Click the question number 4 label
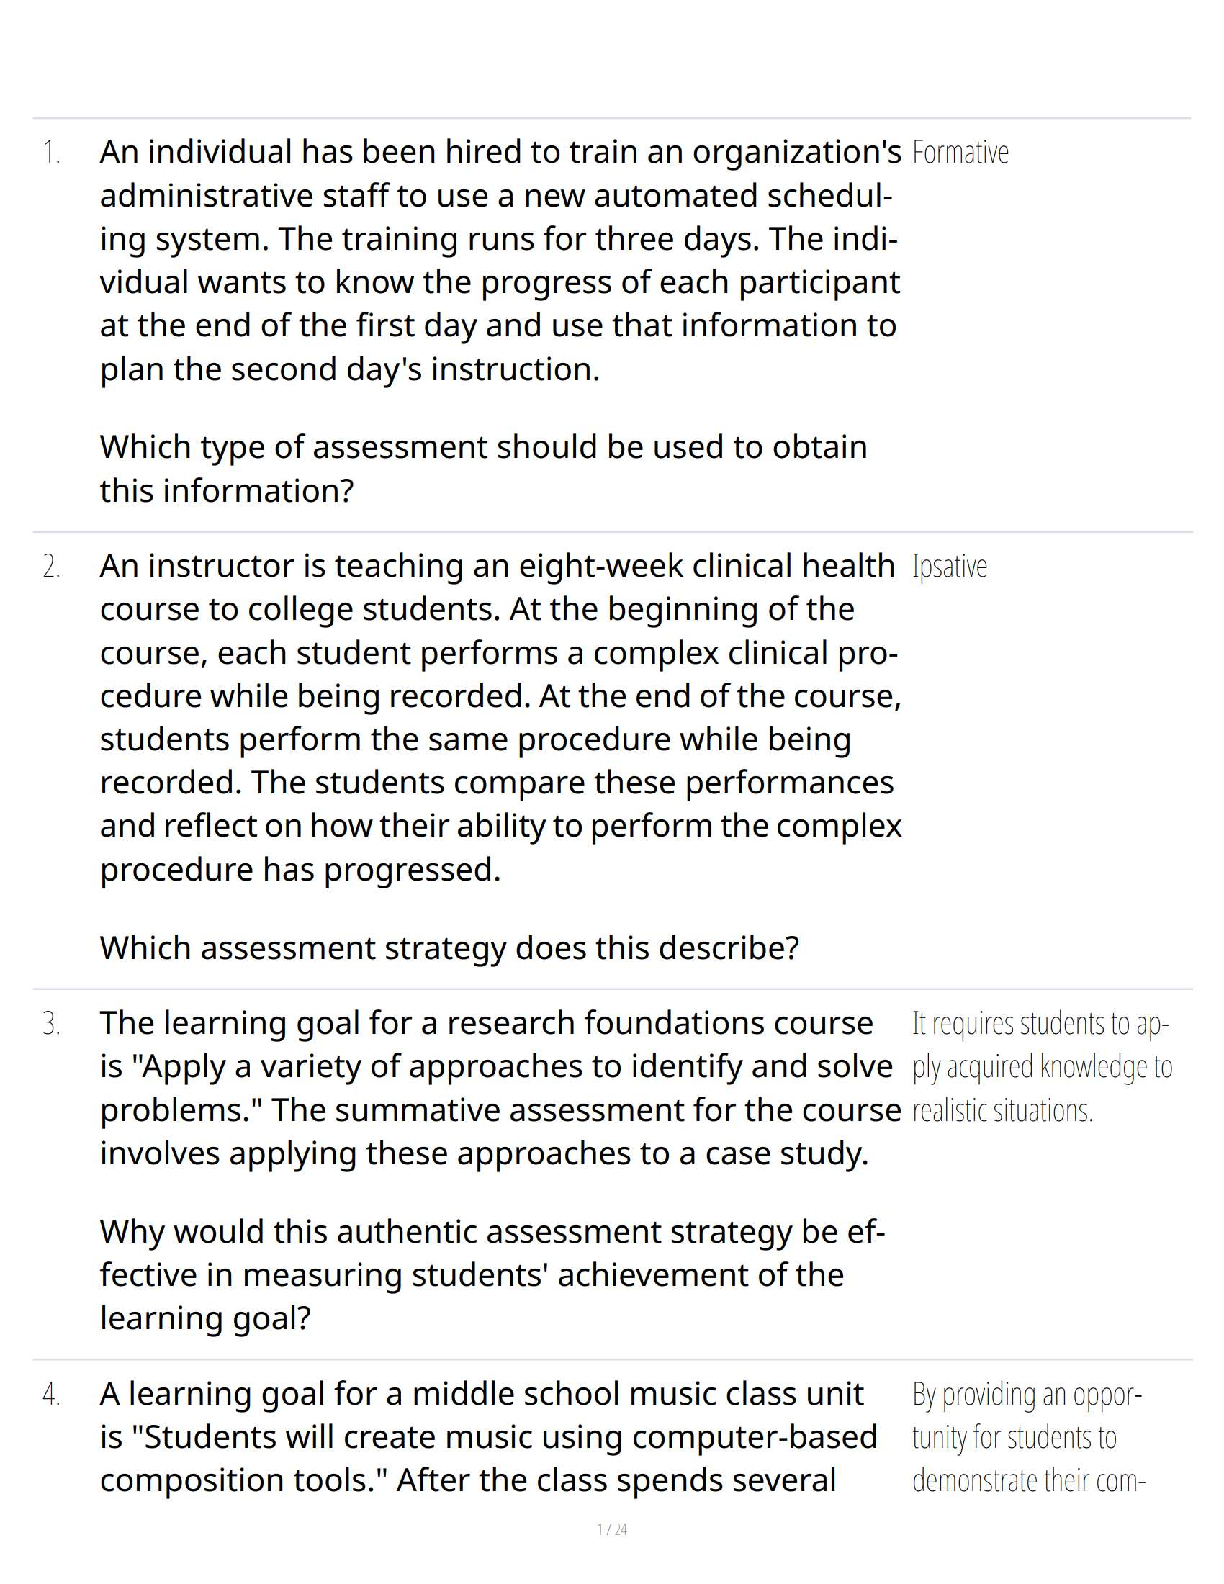This screenshot has width=1224, height=1584. [52, 1394]
